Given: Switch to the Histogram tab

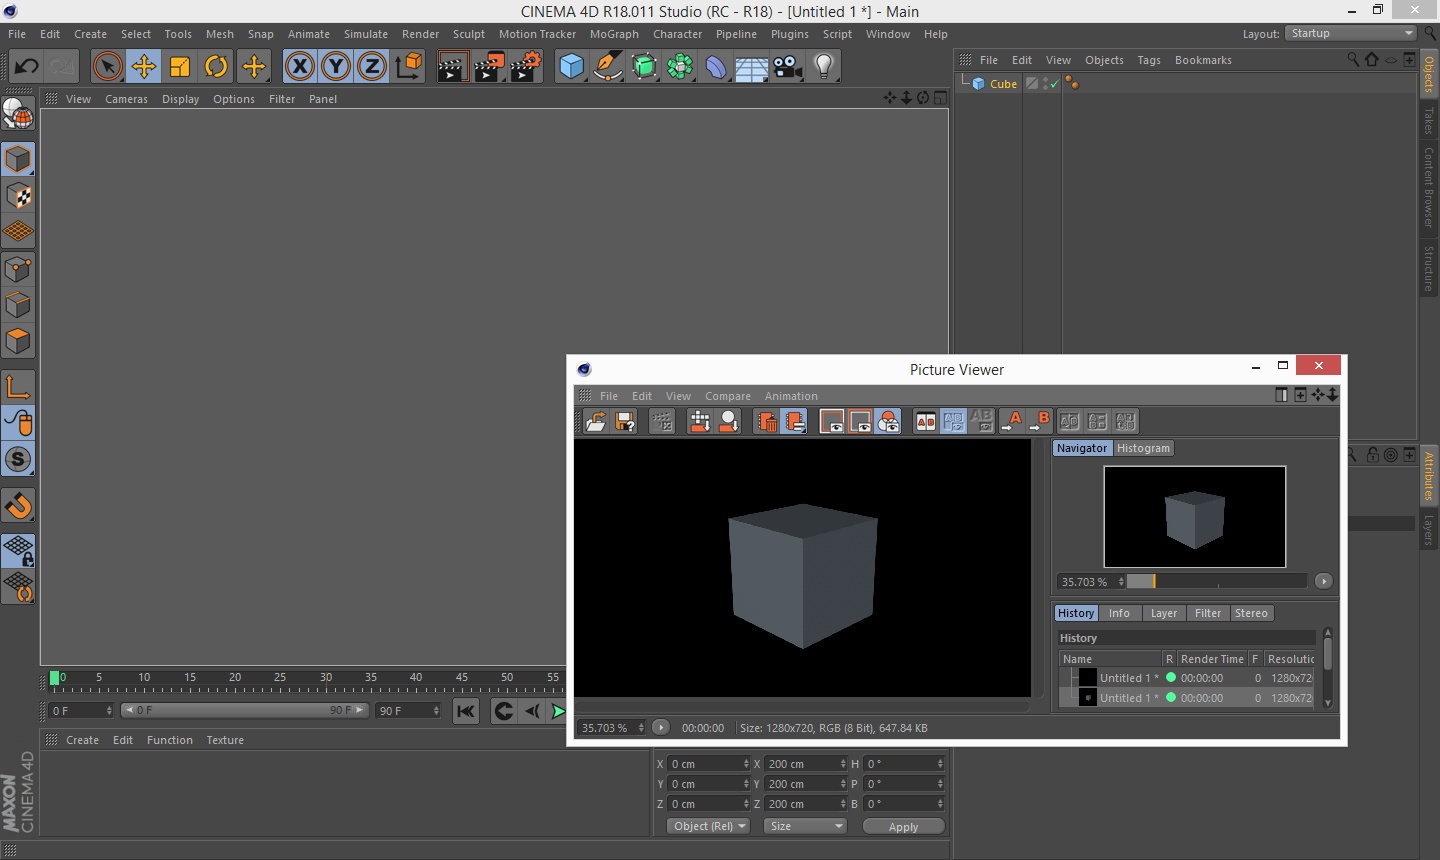Looking at the screenshot, I should click(x=1143, y=448).
